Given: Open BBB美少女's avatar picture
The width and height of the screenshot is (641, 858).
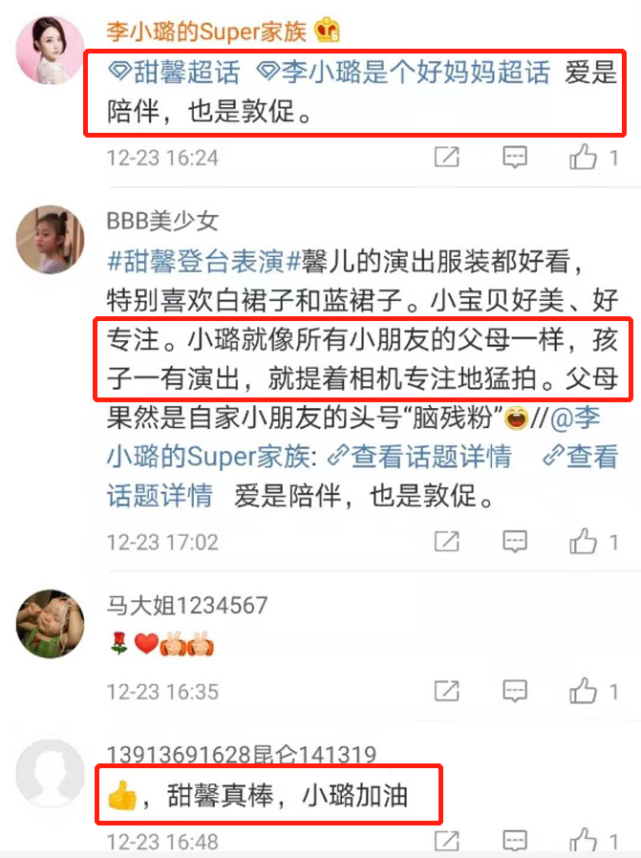Looking at the screenshot, I should (x=50, y=239).
